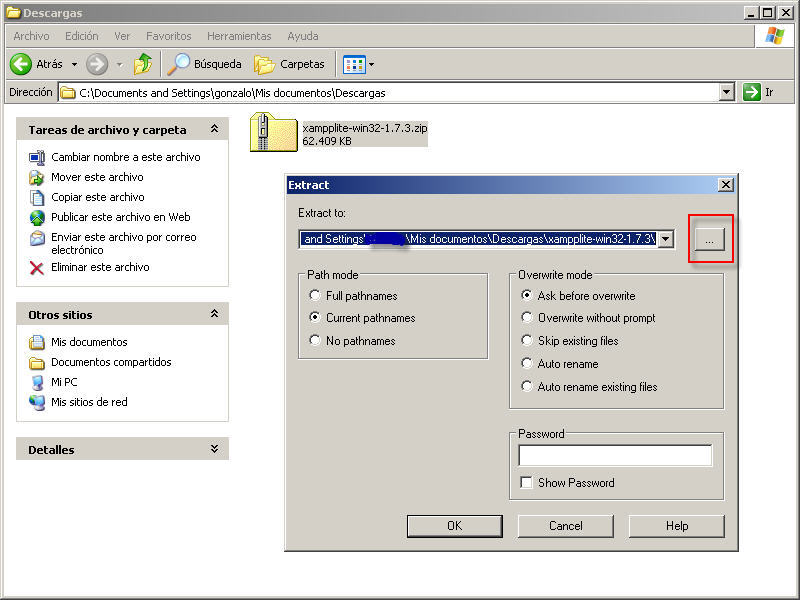Expand the Extract to path dropdown
Image resolution: width=800 pixels, height=600 pixels.
(x=667, y=239)
